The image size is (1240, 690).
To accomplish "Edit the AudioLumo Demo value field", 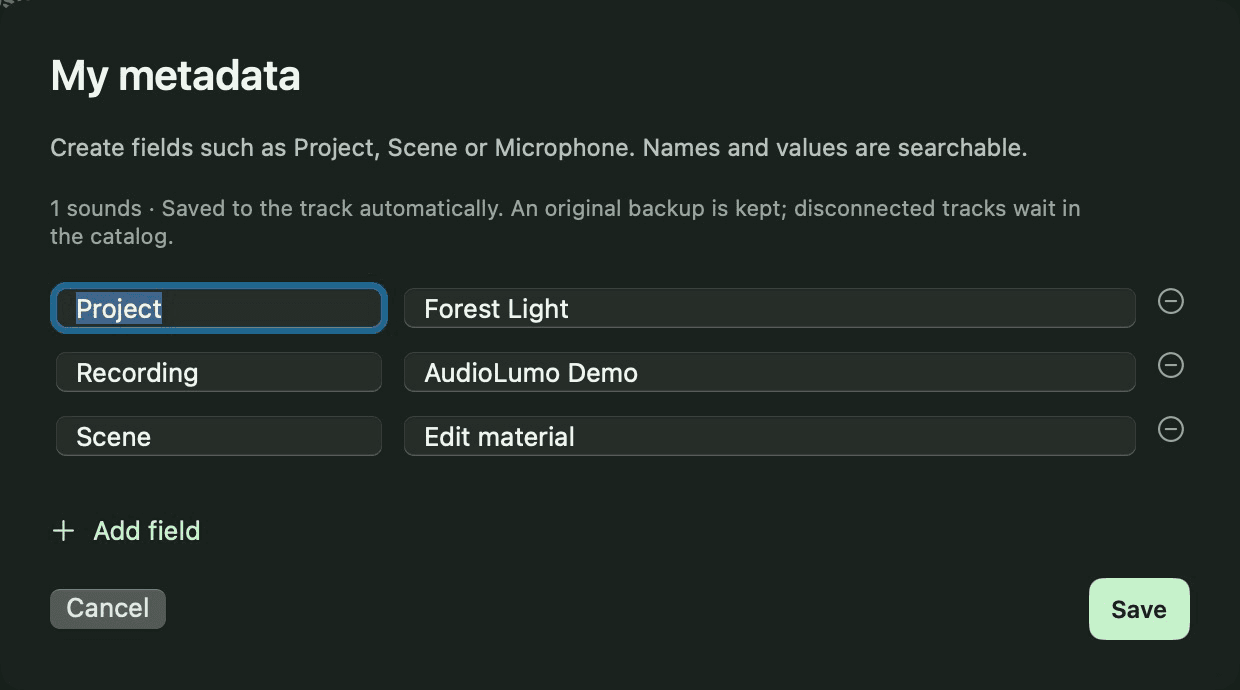I will (x=769, y=372).
